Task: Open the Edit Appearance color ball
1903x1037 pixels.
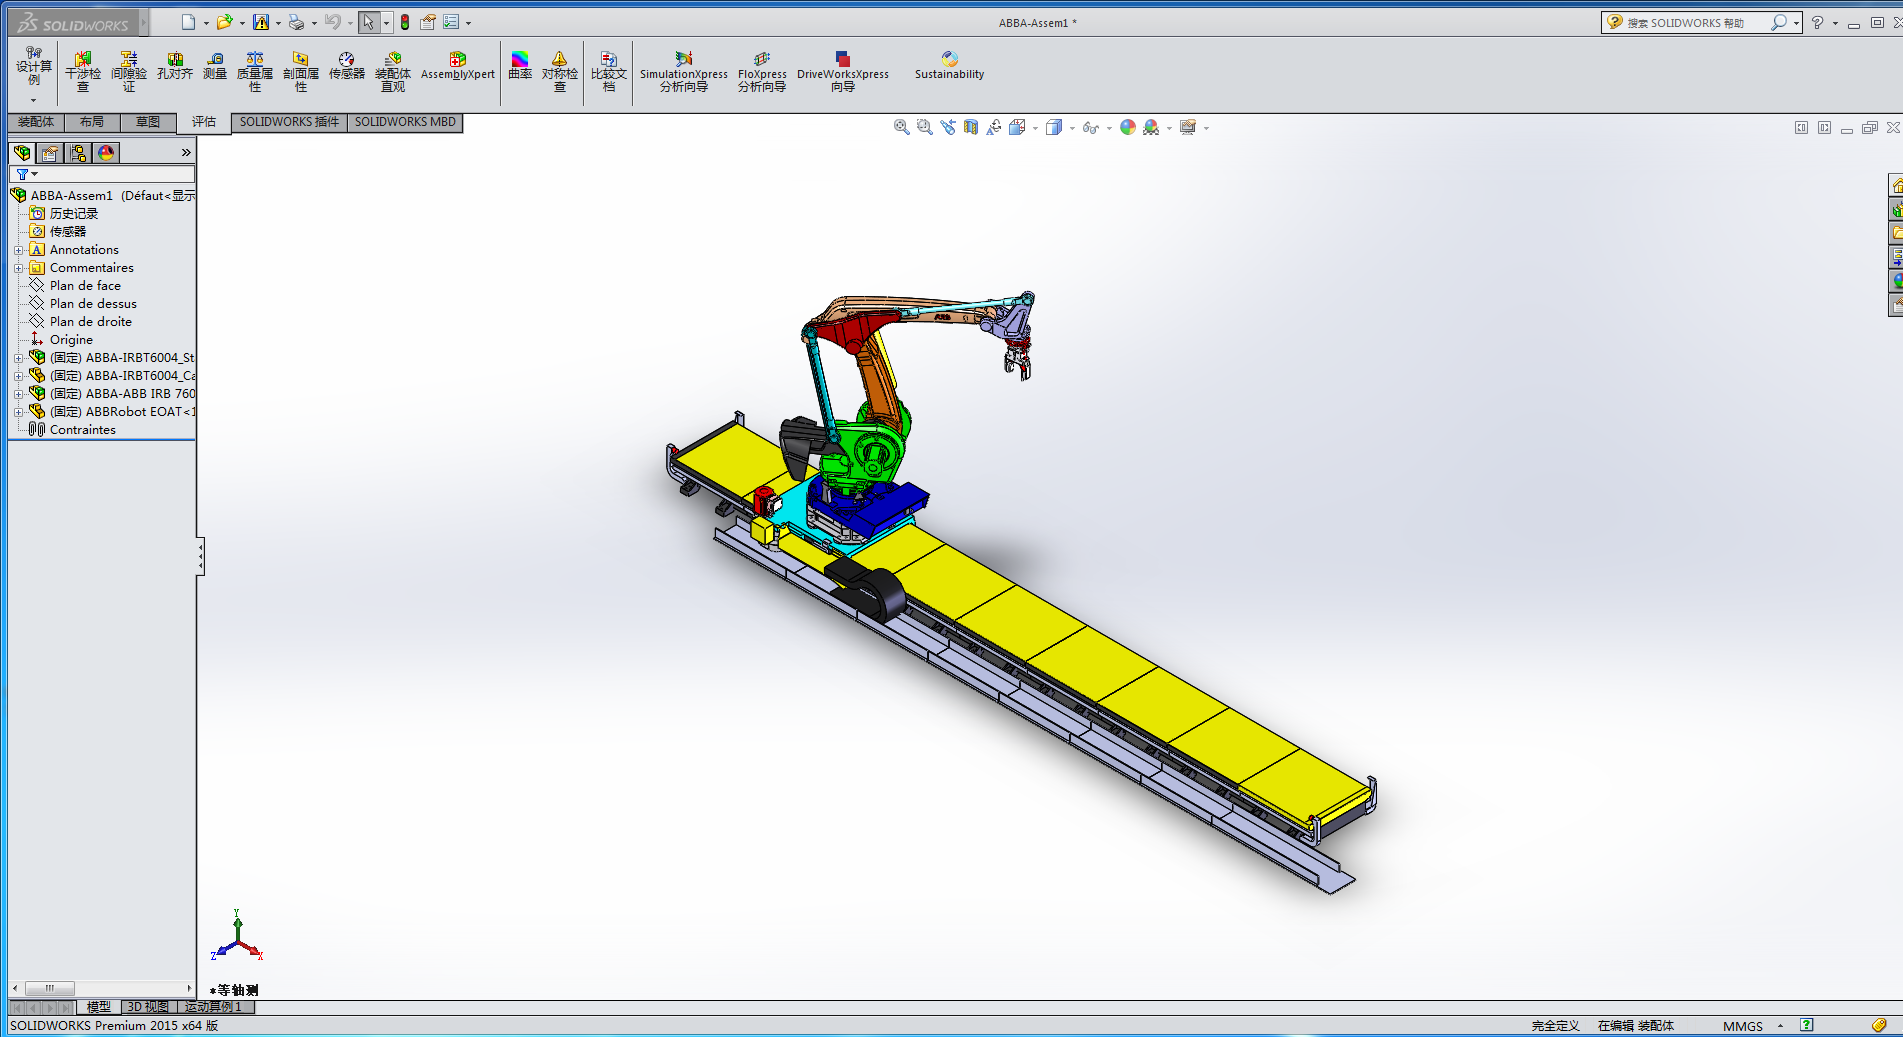Action: (1128, 127)
